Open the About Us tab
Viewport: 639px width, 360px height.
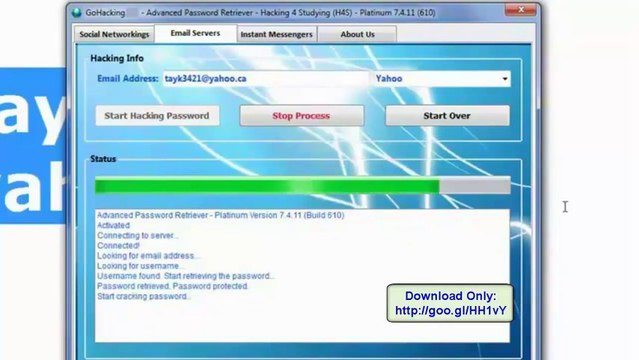(x=357, y=34)
